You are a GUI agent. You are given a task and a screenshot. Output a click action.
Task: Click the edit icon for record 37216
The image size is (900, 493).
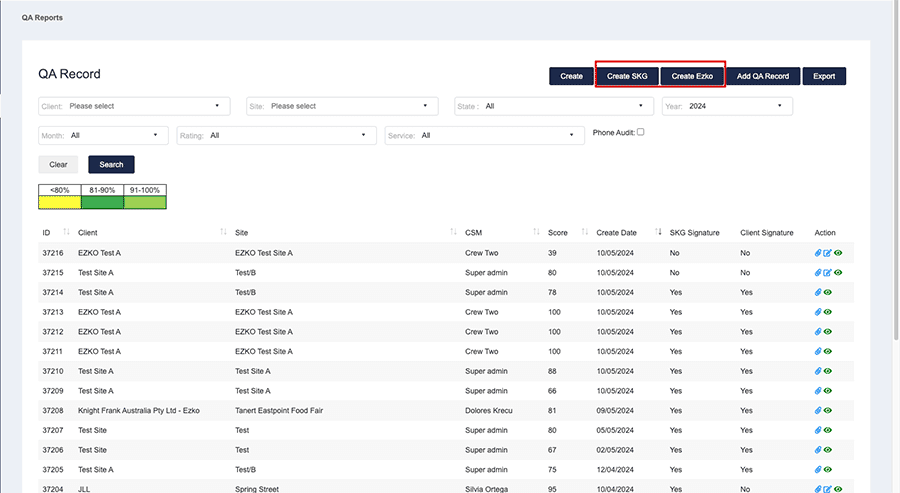click(827, 253)
